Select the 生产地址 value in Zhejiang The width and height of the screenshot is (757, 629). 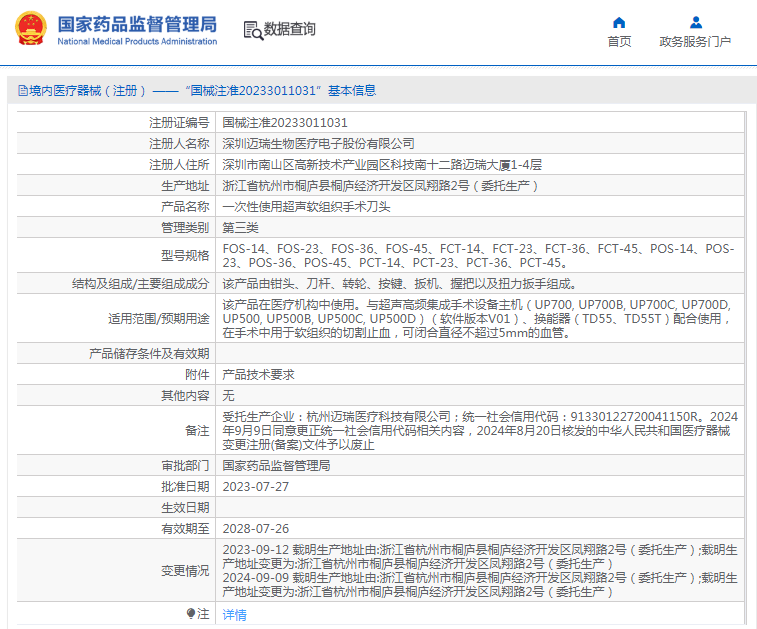pos(380,186)
